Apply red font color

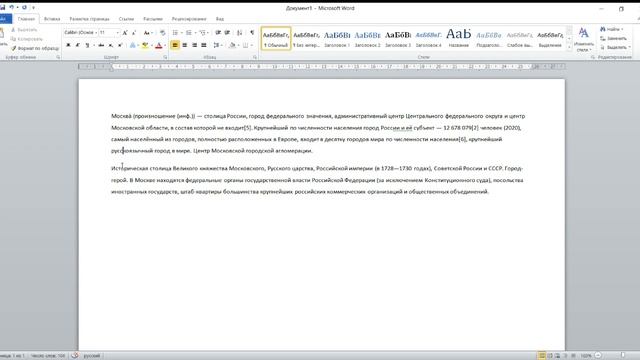click(x=159, y=45)
